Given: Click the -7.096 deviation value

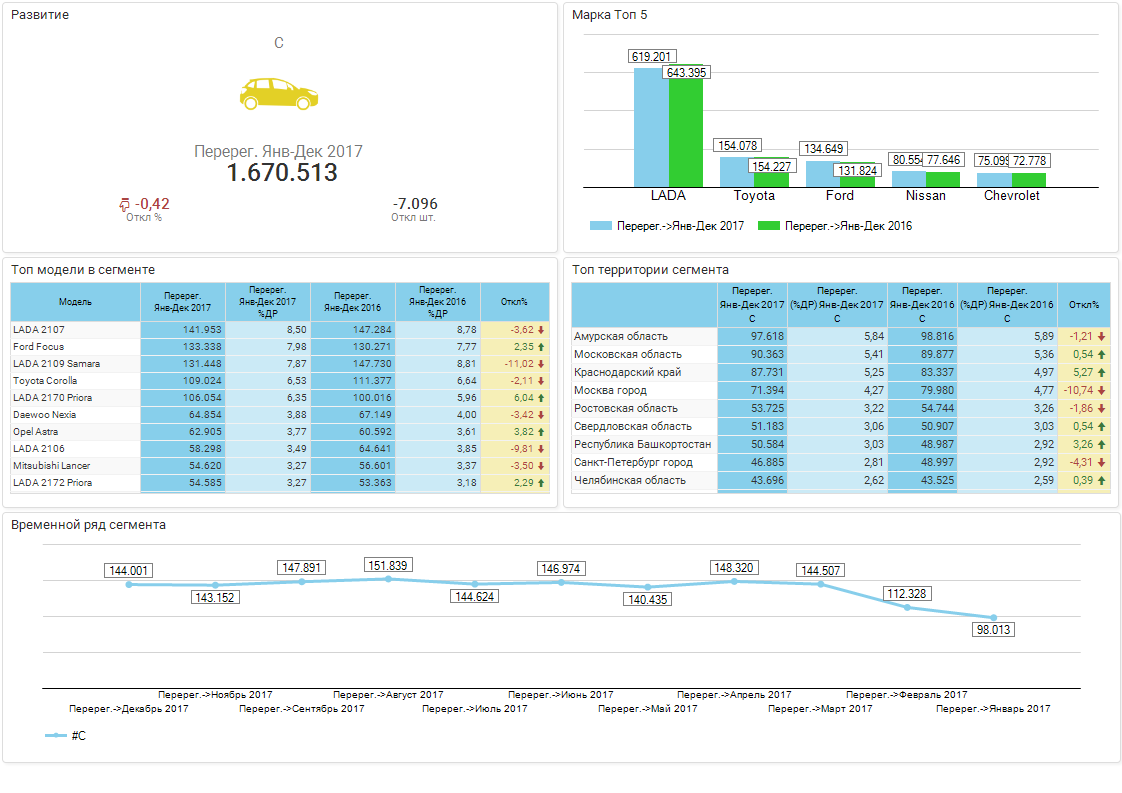Looking at the screenshot, I should 415,204.
